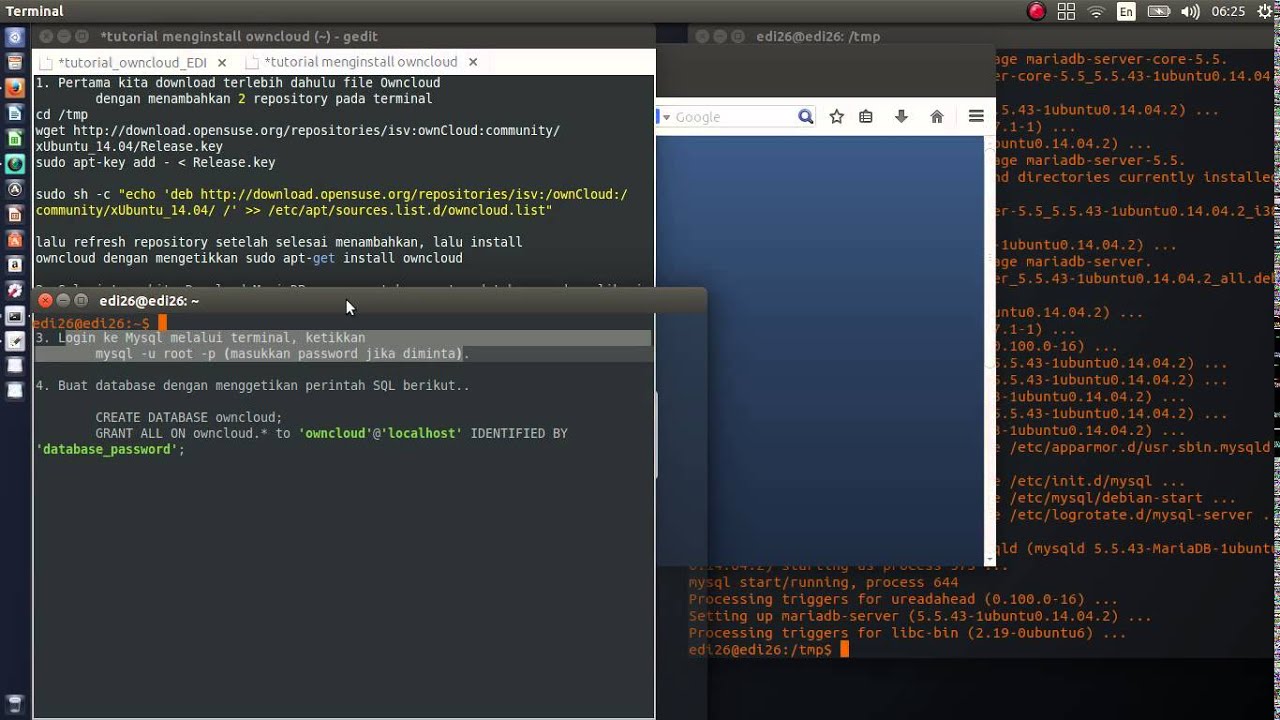Click Firefox bookmark star icon

(837, 117)
